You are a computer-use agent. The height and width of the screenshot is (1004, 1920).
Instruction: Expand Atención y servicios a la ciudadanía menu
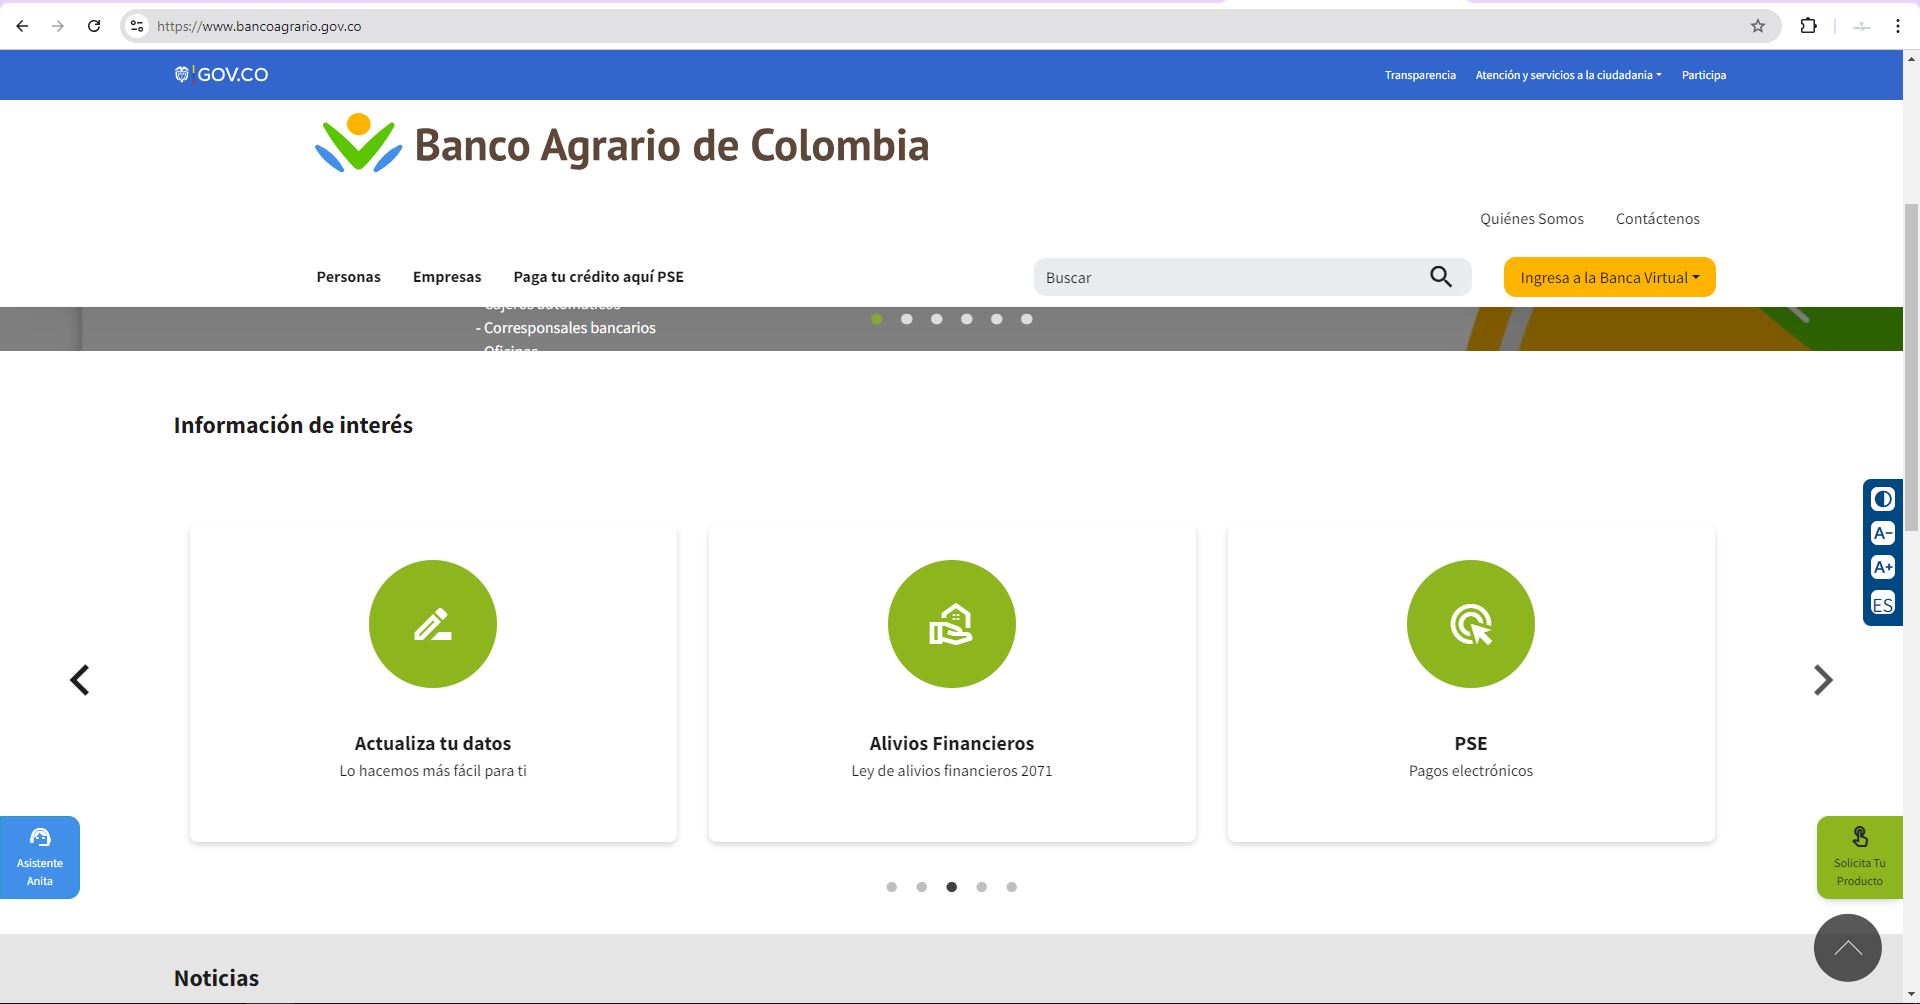tap(1567, 75)
